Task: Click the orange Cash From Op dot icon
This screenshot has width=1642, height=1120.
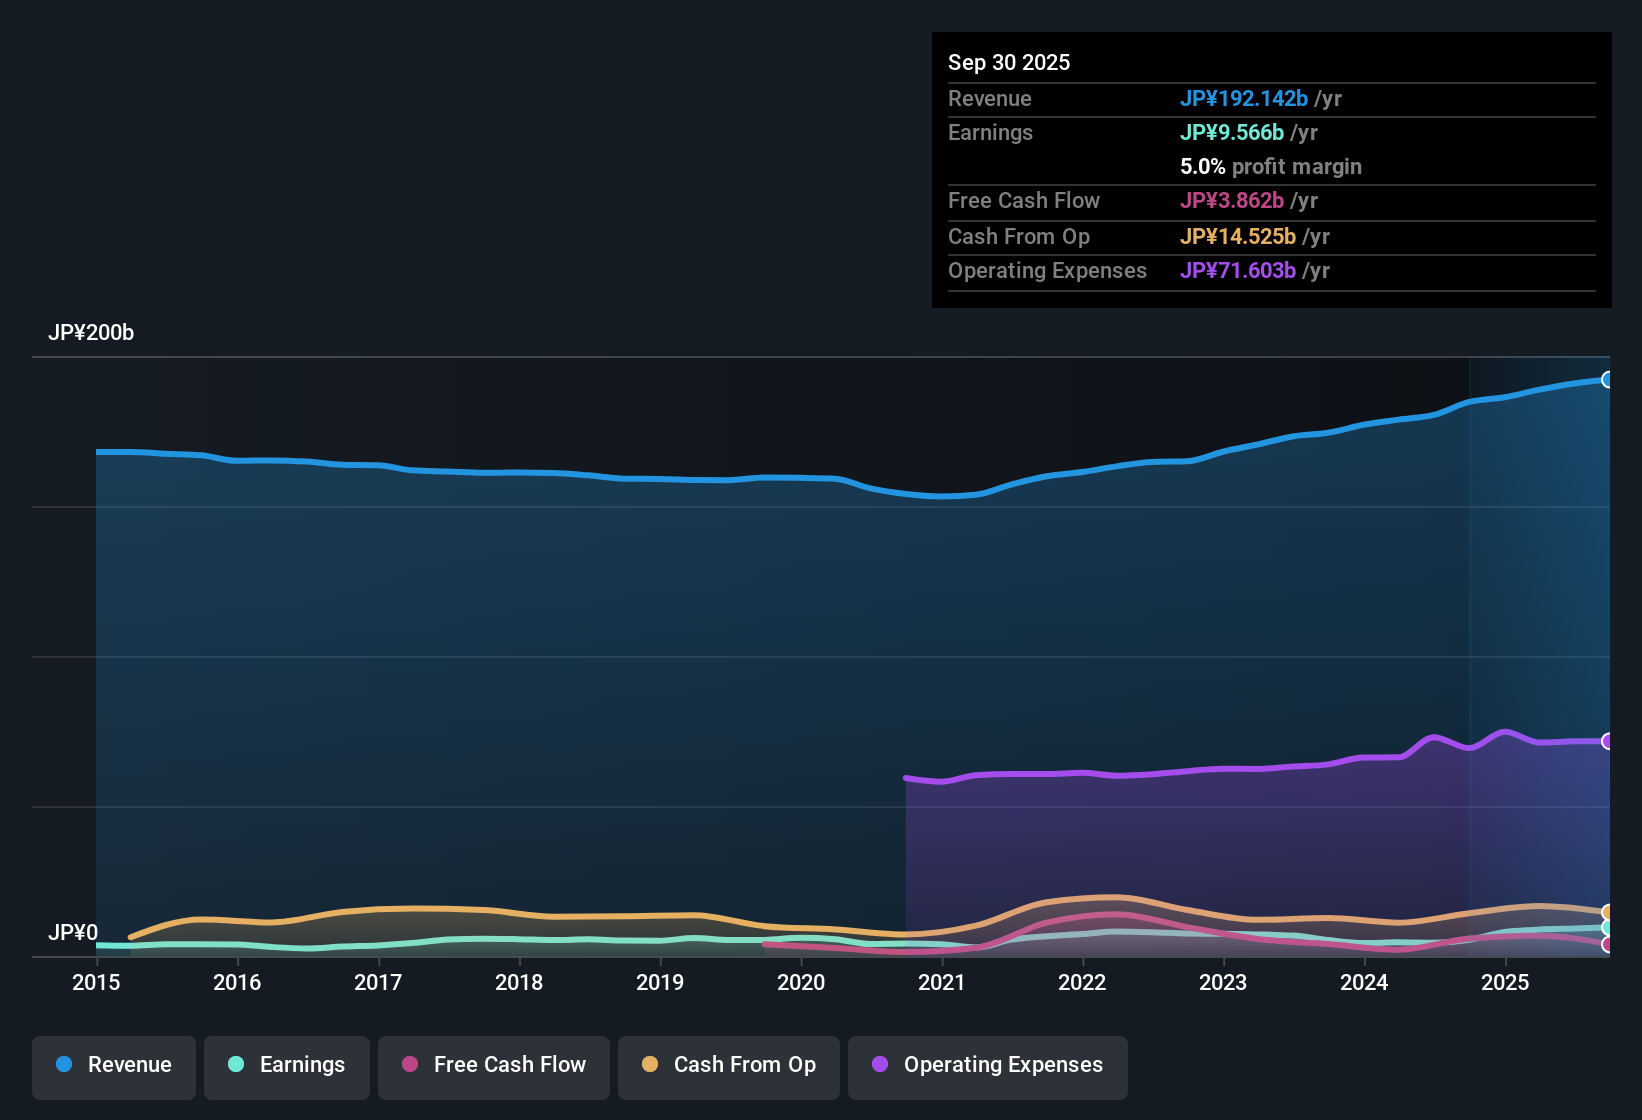Action: tap(649, 1065)
